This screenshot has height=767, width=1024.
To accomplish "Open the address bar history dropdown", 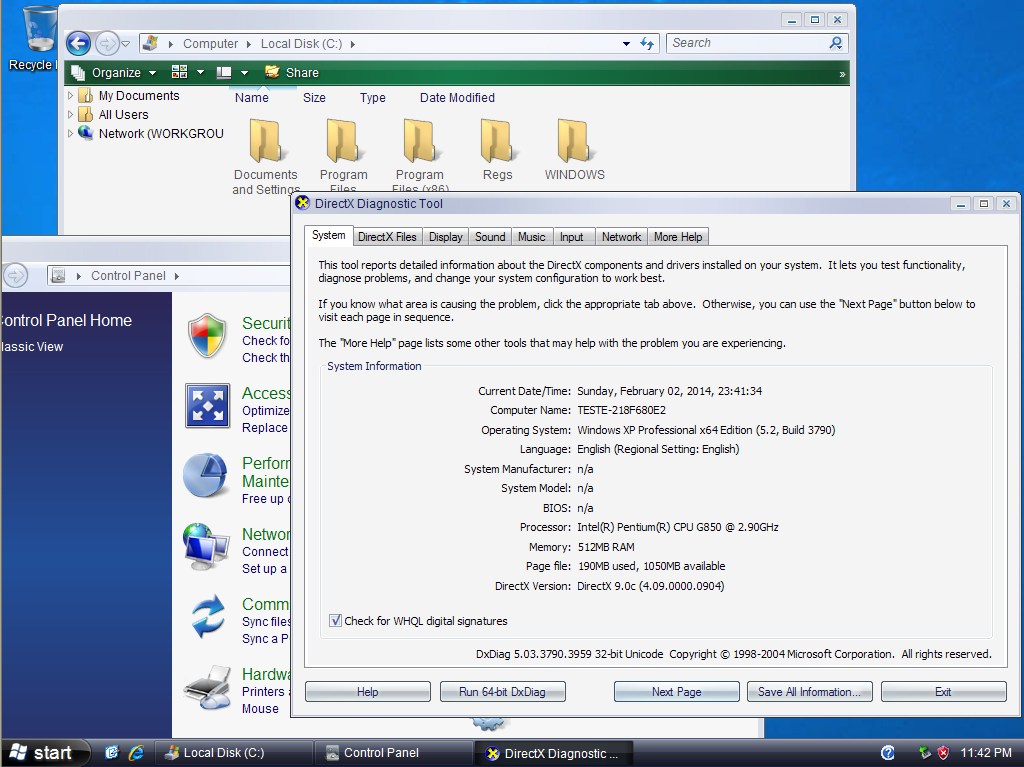I will (626, 44).
